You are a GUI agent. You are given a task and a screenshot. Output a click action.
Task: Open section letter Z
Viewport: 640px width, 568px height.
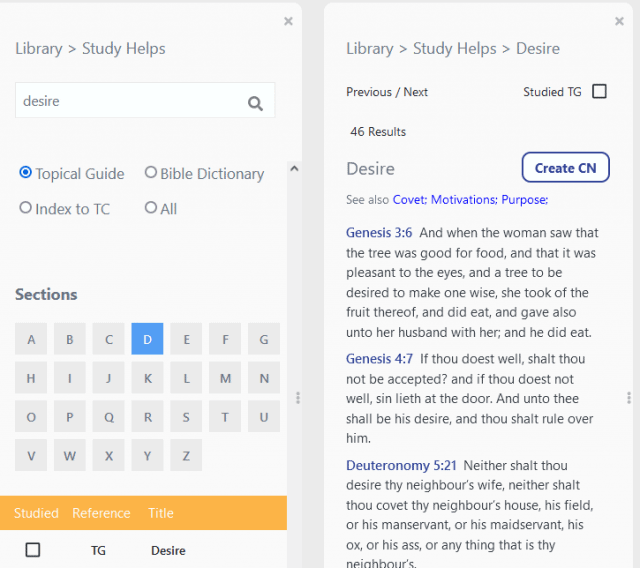click(186, 455)
